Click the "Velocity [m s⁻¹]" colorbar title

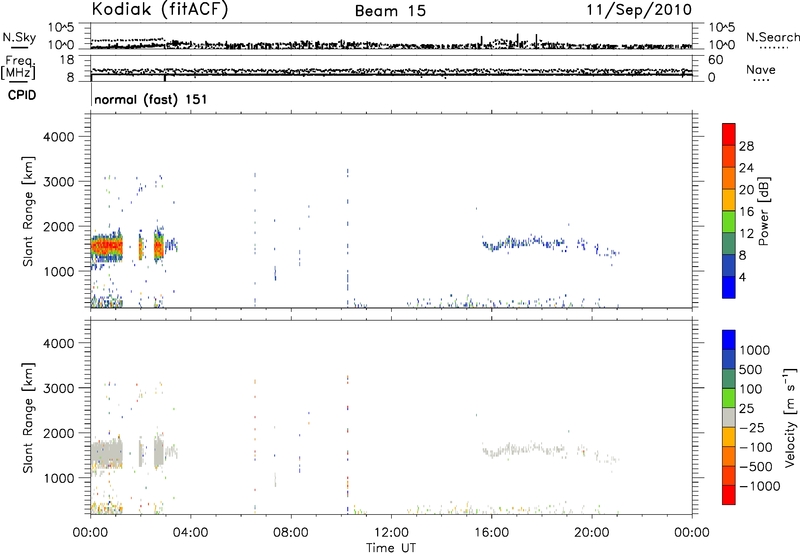pyautogui.click(x=790, y=417)
